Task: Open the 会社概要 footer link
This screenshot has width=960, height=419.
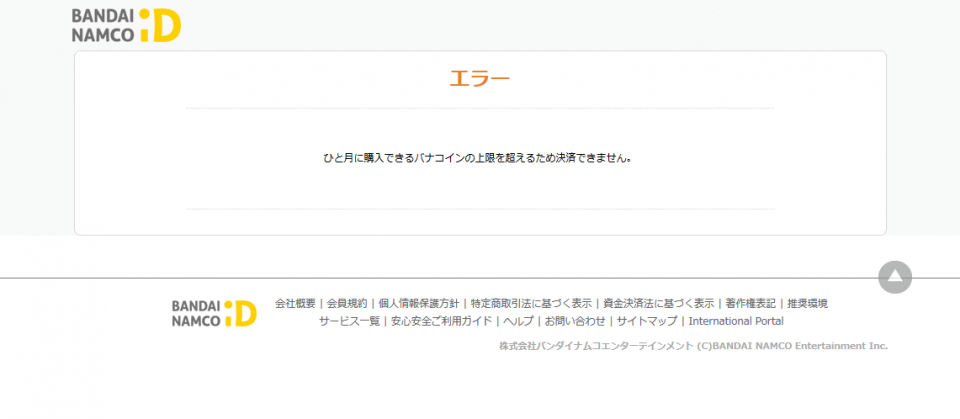Action: coord(295,303)
